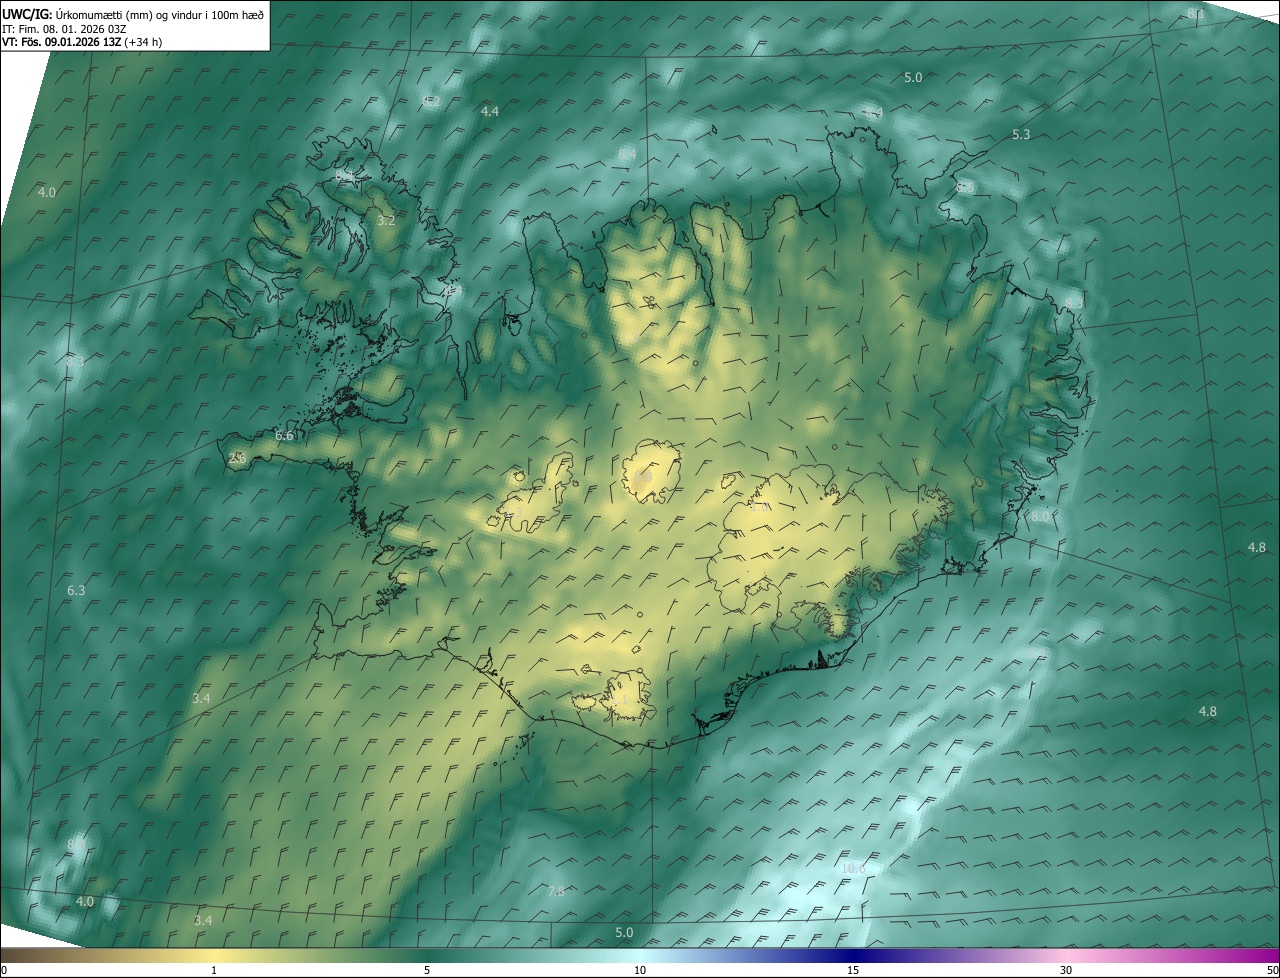
Task: Click the 8.0 value label
Action: (x=1041, y=516)
